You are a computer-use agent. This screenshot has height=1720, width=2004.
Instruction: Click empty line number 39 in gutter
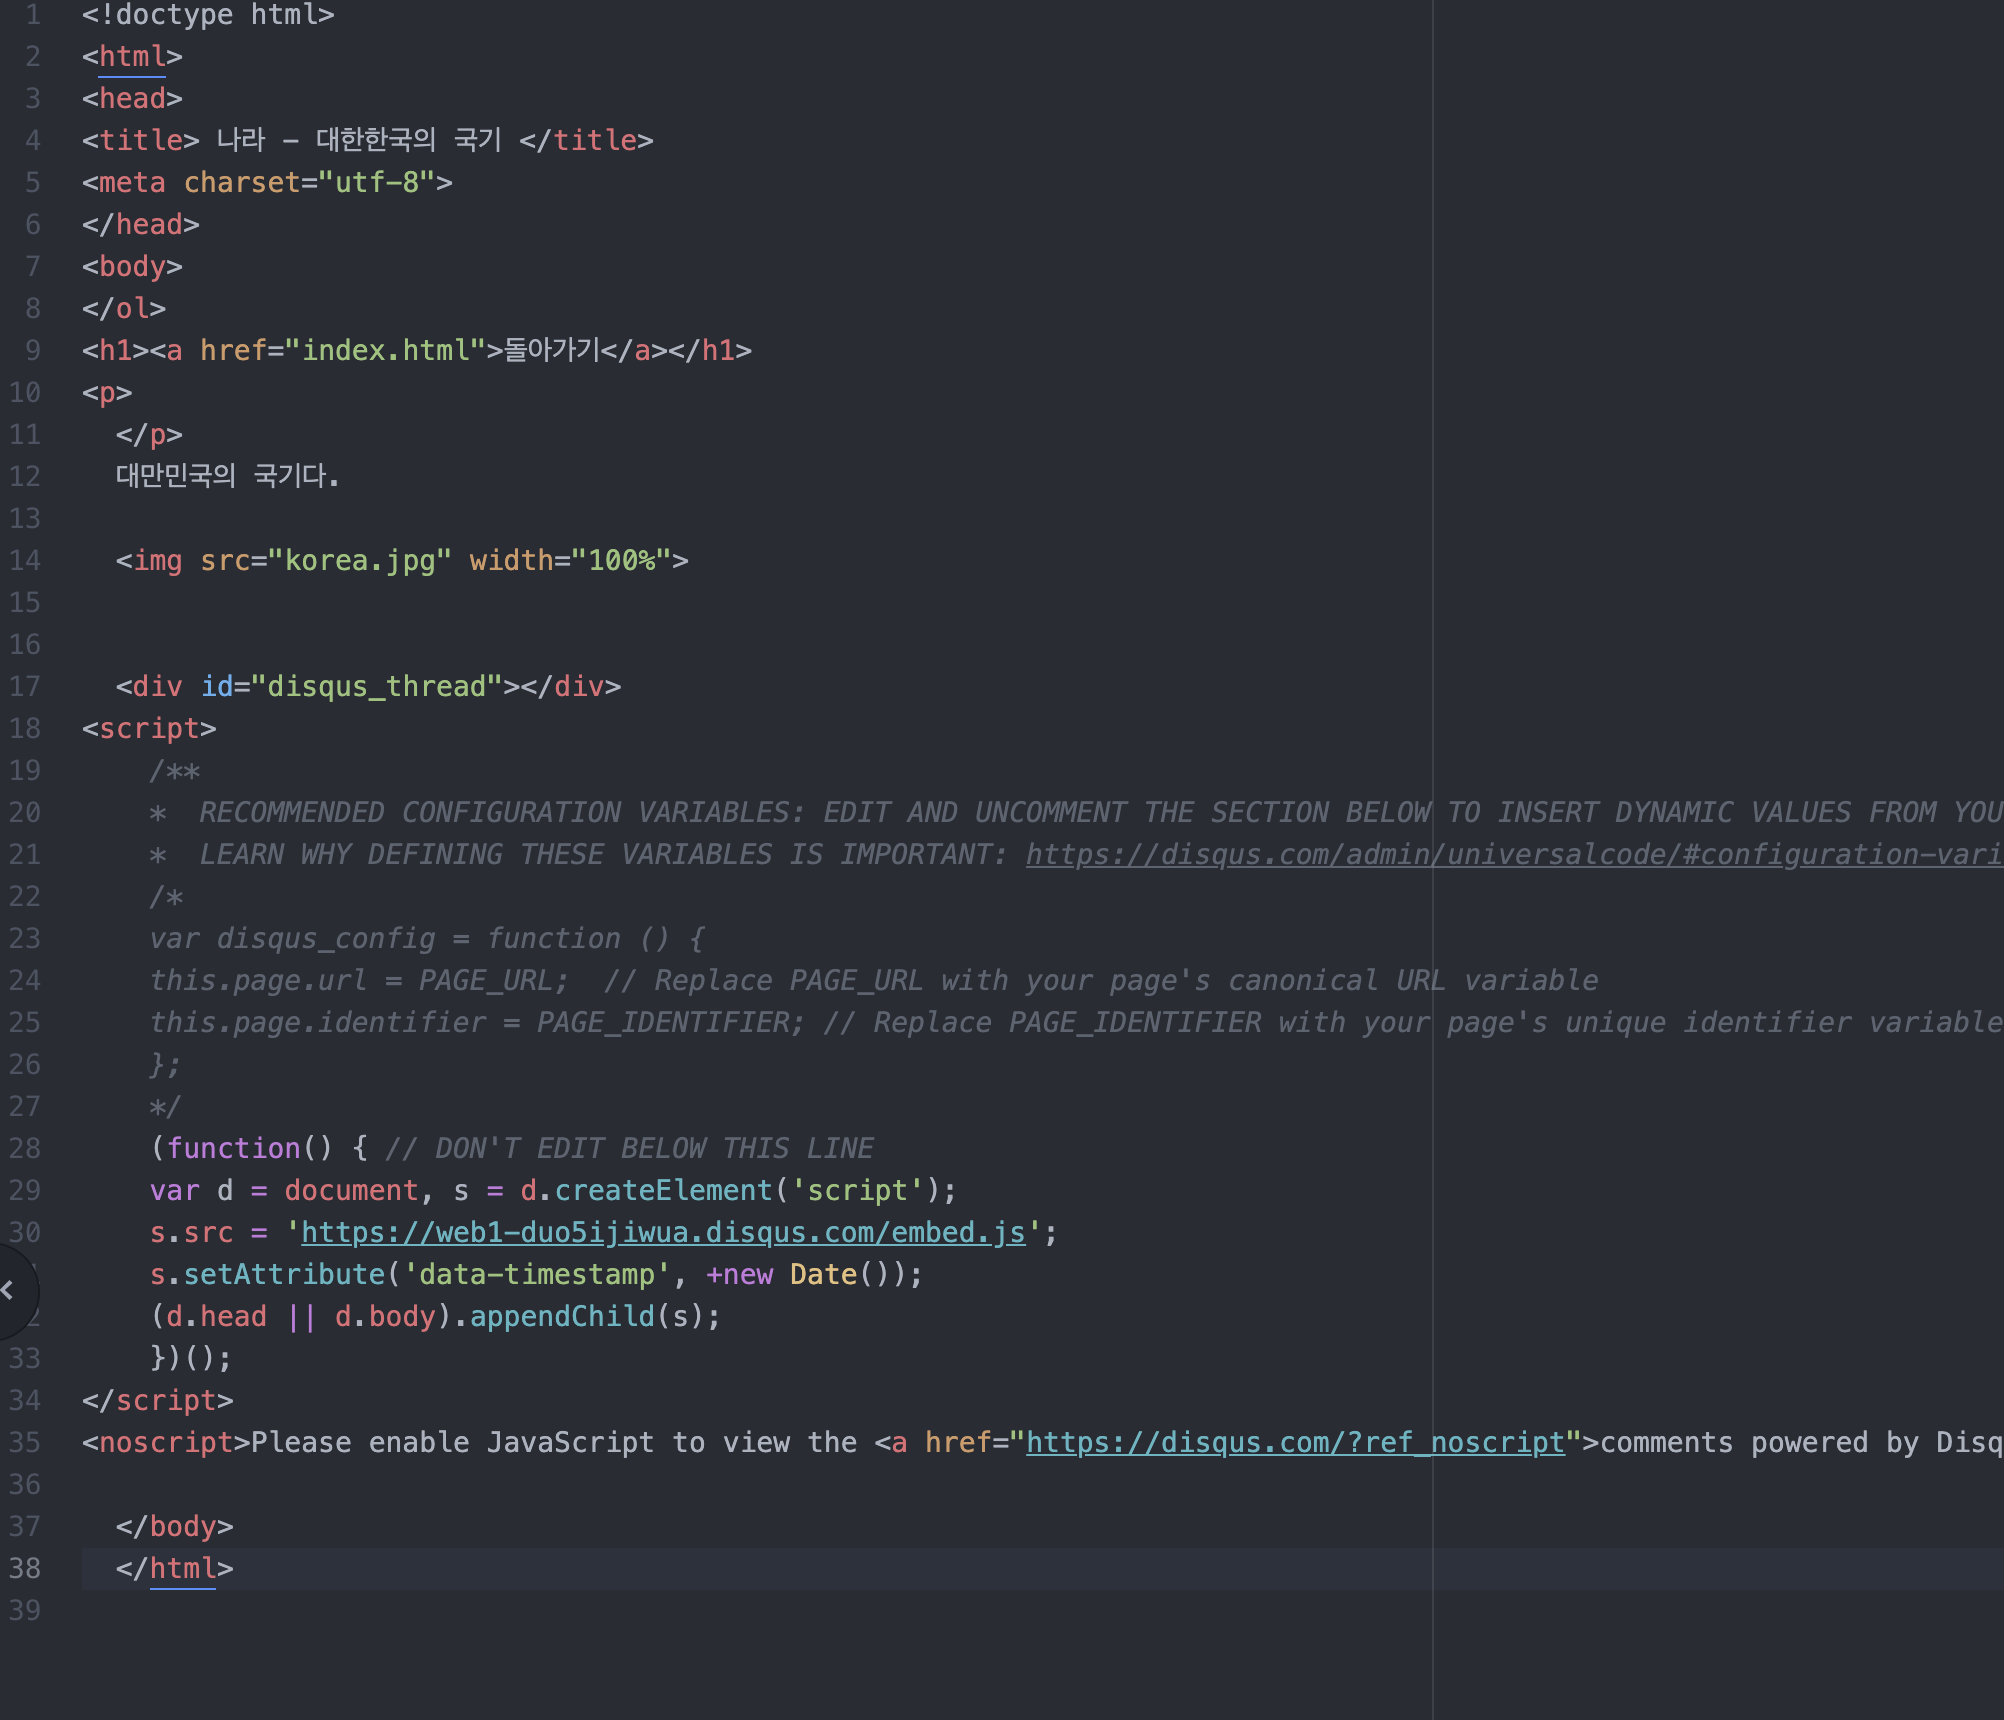(x=26, y=1610)
